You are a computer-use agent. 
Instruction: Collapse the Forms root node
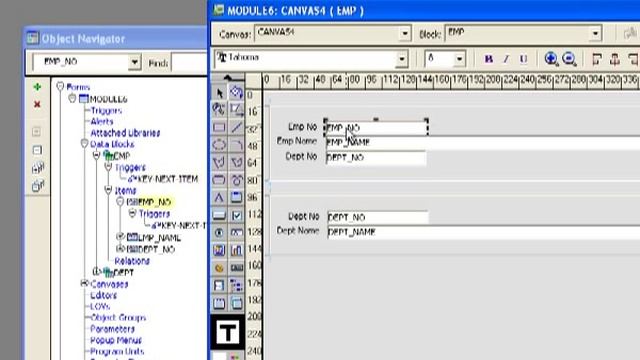60,86
